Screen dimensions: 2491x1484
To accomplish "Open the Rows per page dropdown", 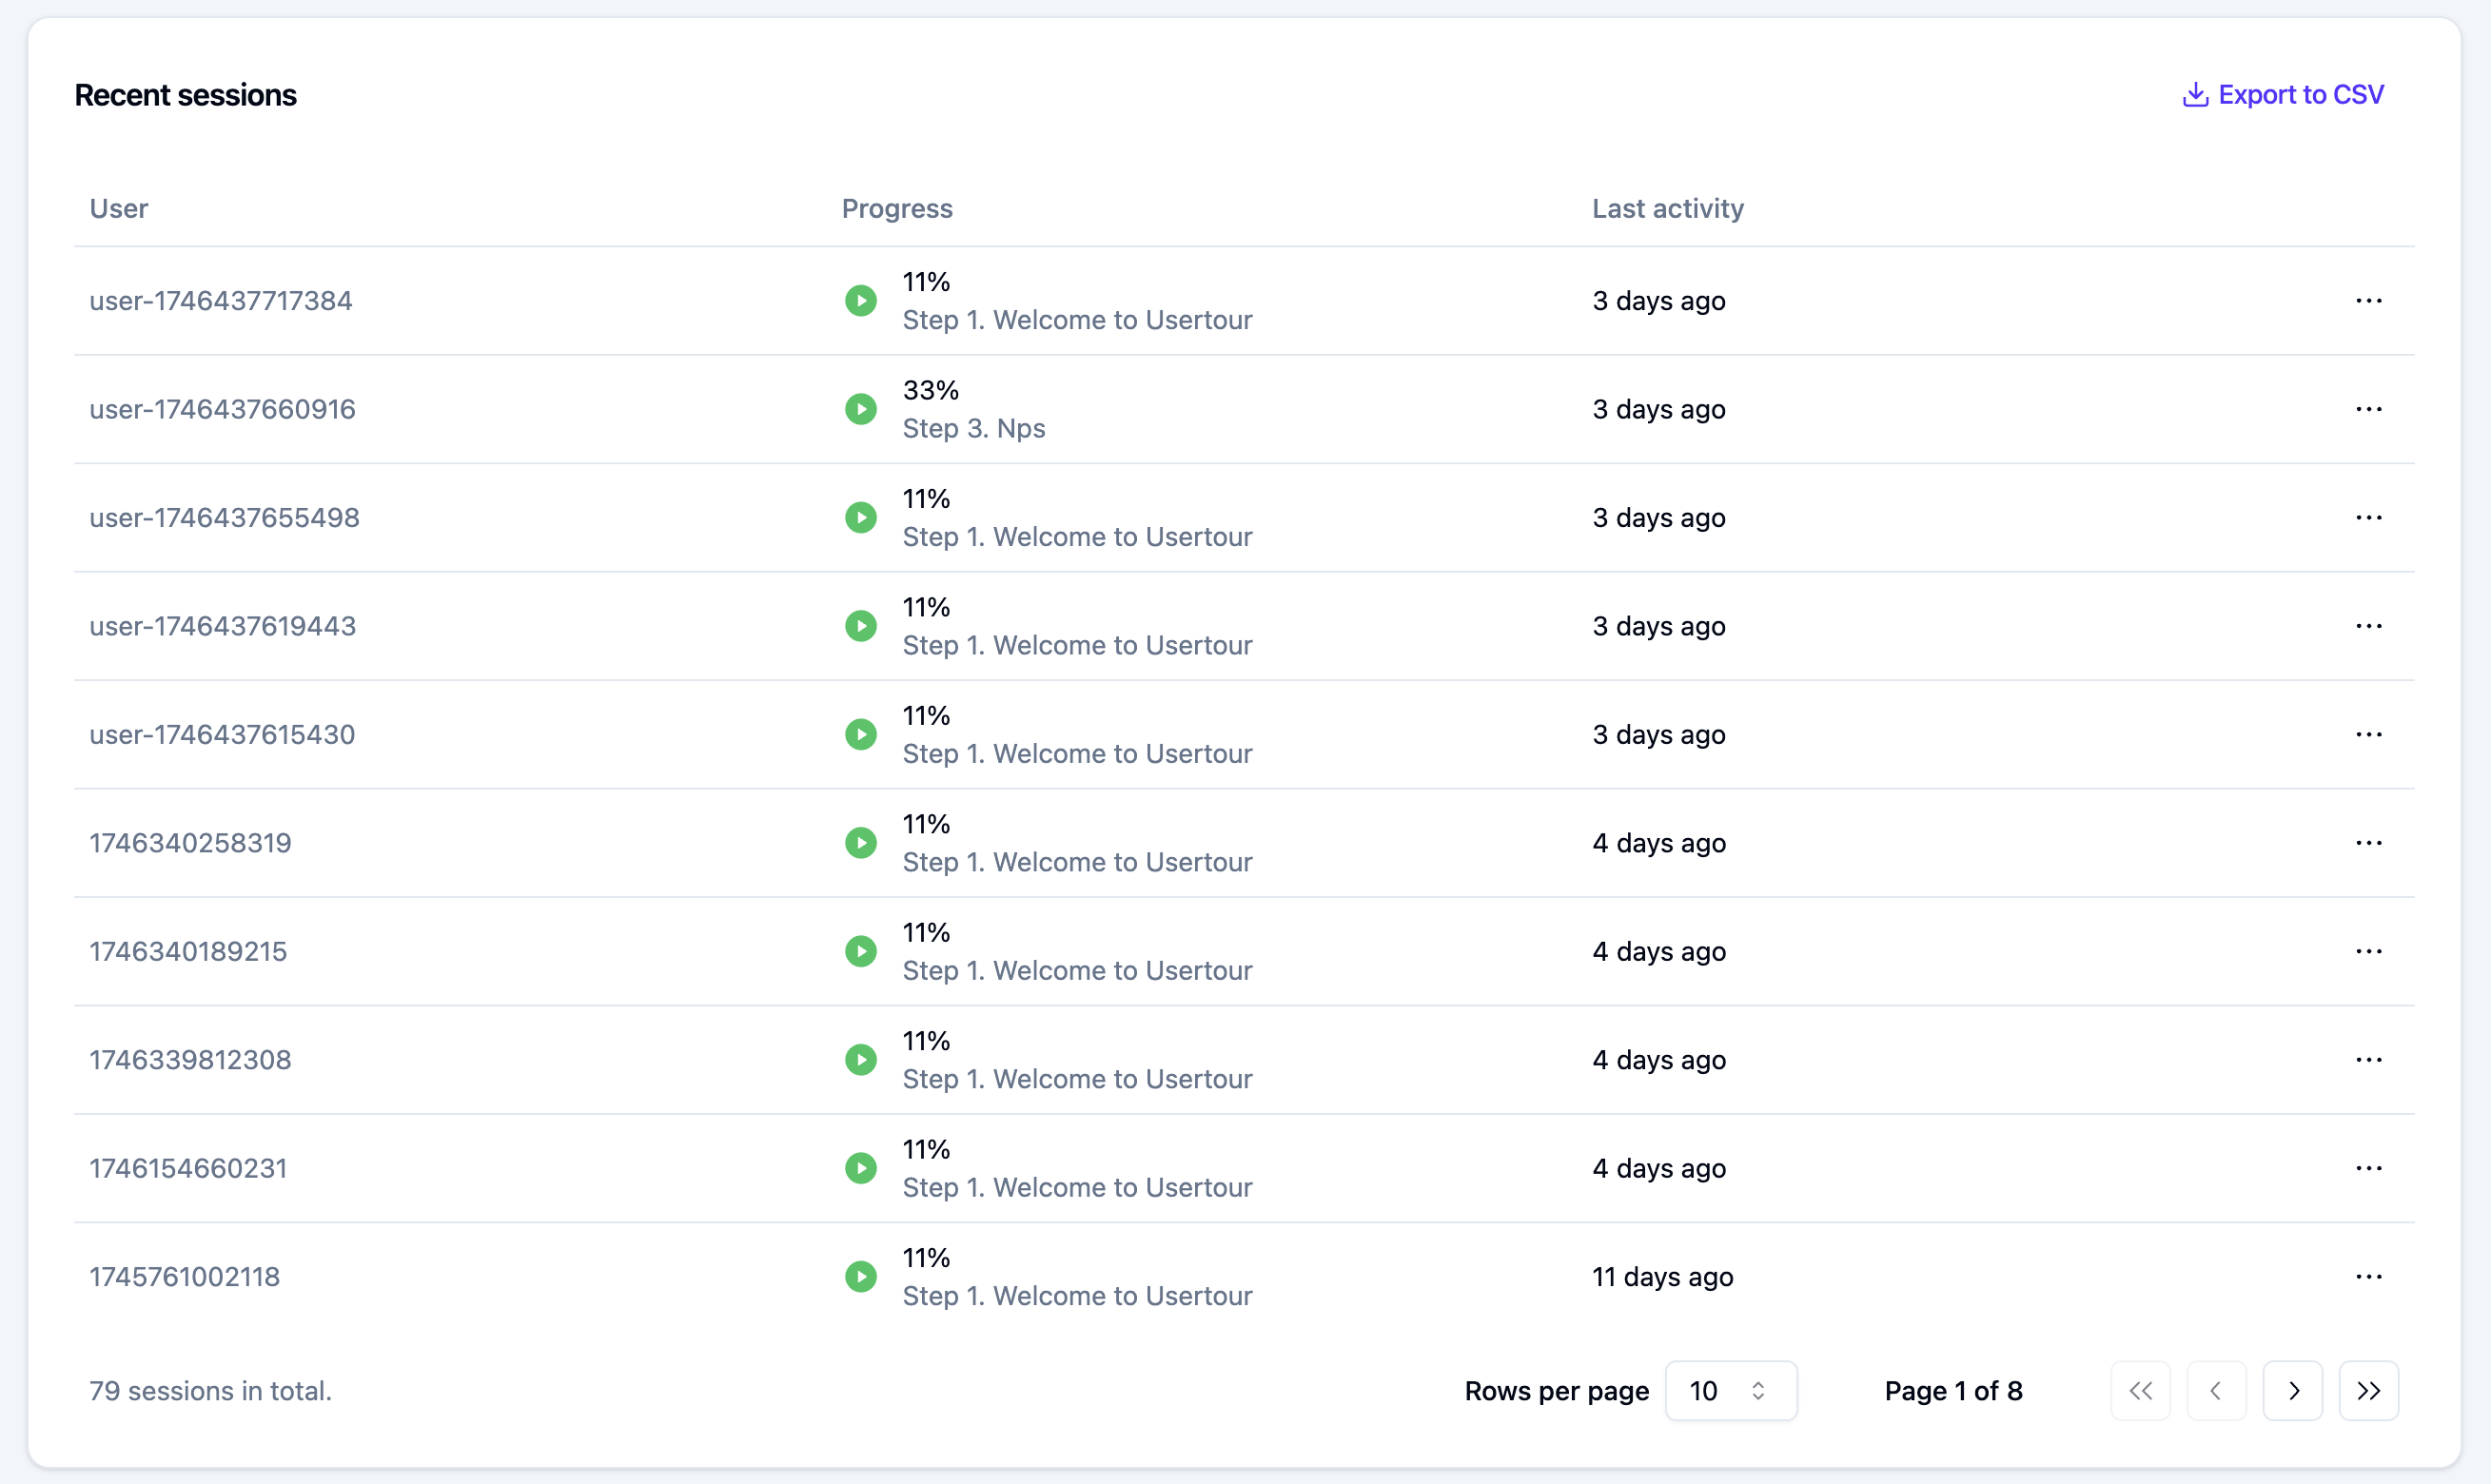I will [x=1730, y=1390].
